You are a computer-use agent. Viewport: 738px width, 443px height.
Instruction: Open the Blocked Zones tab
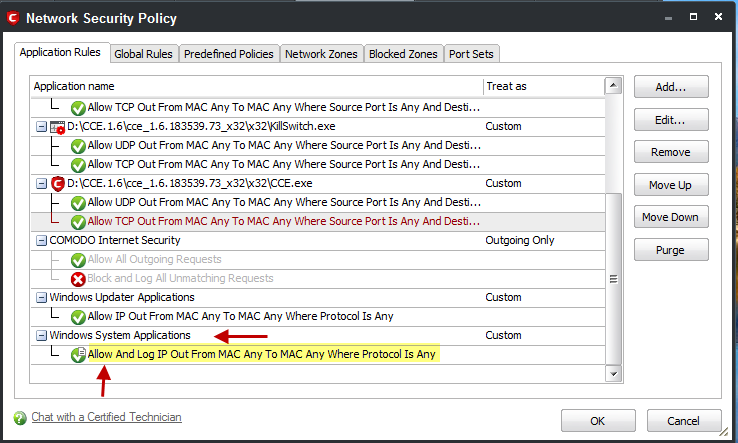click(x=403, y=54)
